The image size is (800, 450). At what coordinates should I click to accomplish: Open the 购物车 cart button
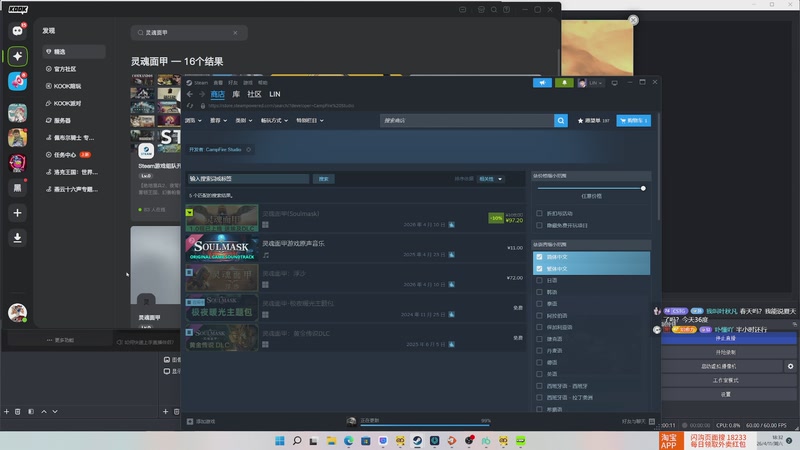tap(634, 120)
